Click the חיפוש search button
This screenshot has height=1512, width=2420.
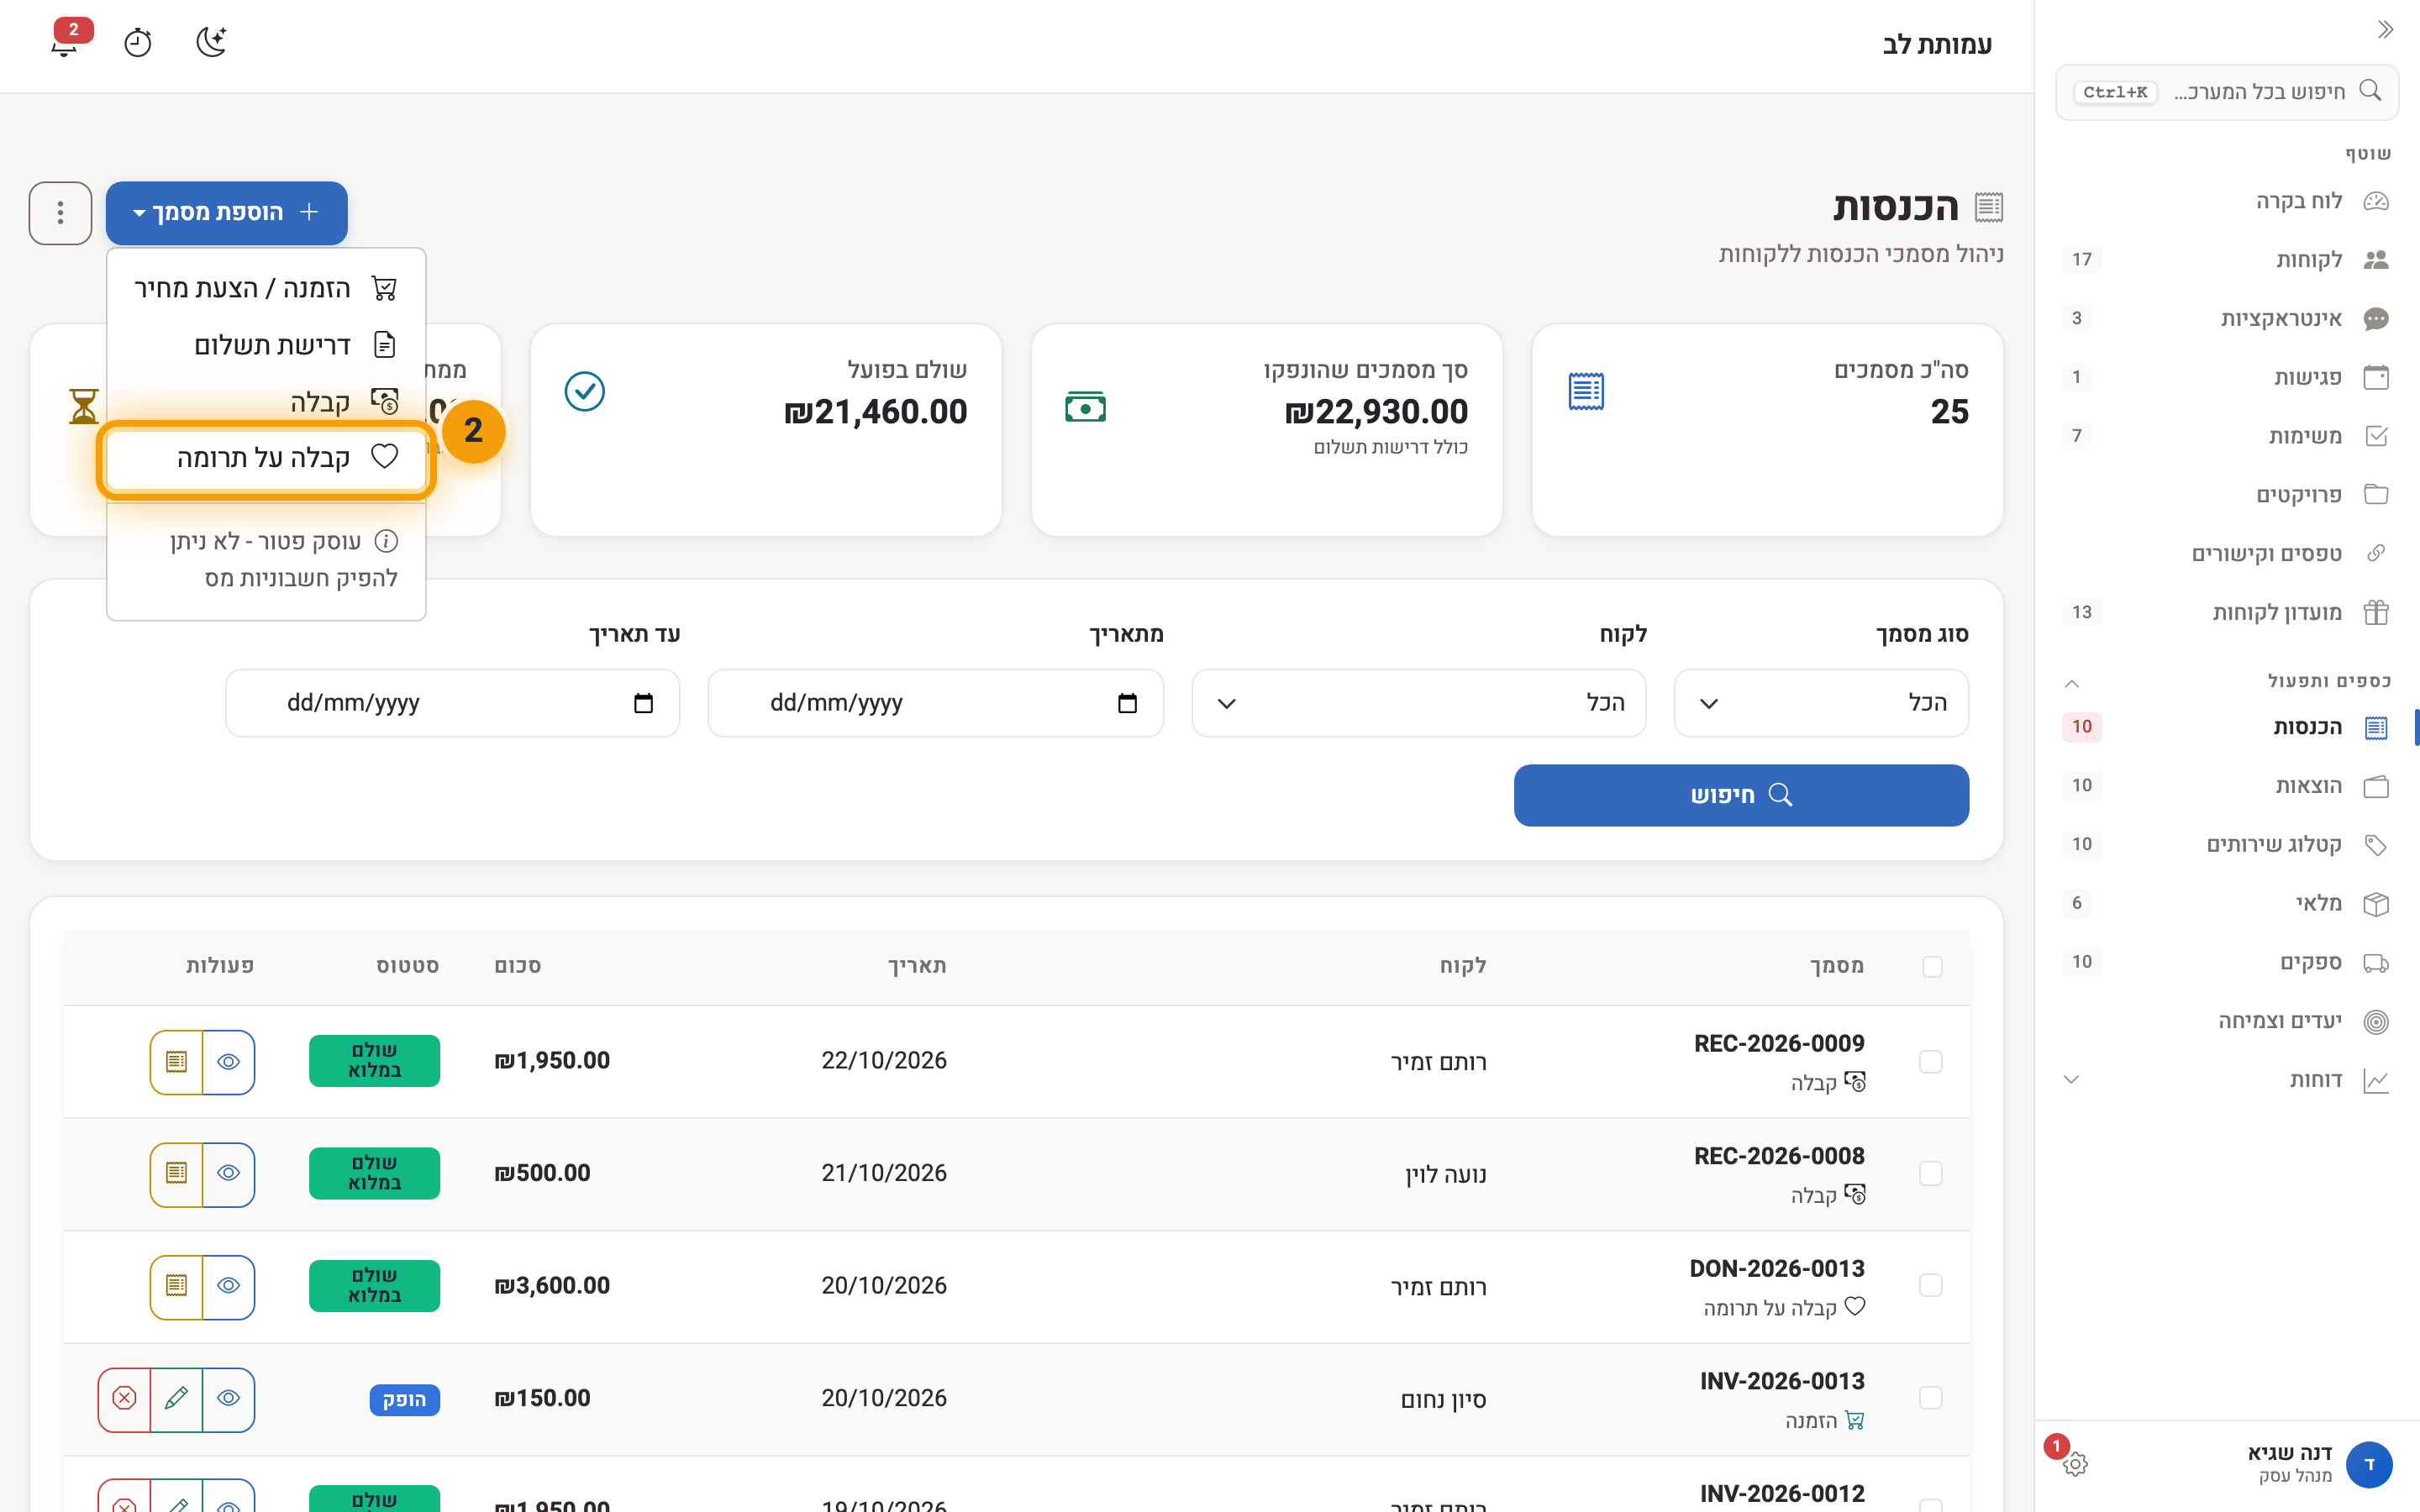(x=1741, y=796)
